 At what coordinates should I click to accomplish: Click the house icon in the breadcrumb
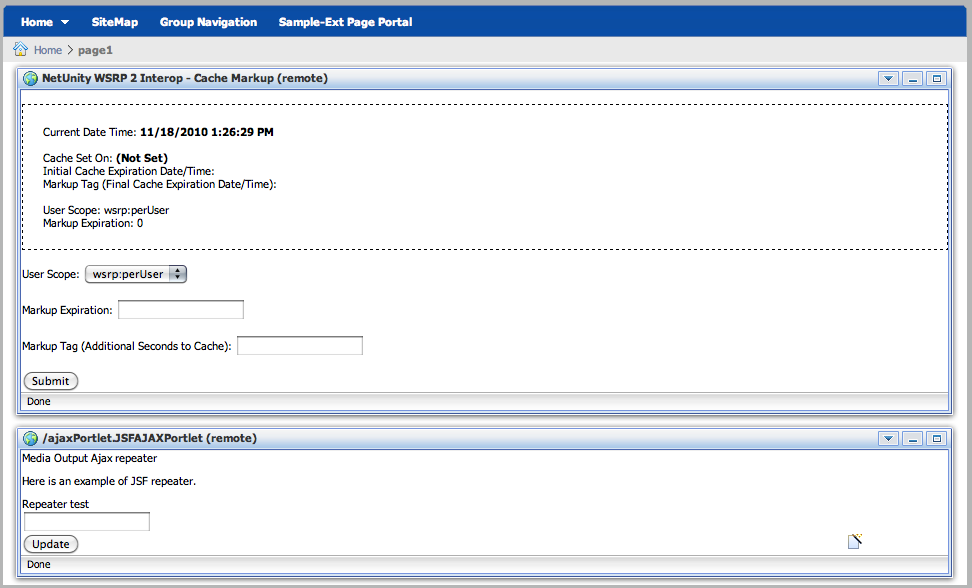coord(20,49)
